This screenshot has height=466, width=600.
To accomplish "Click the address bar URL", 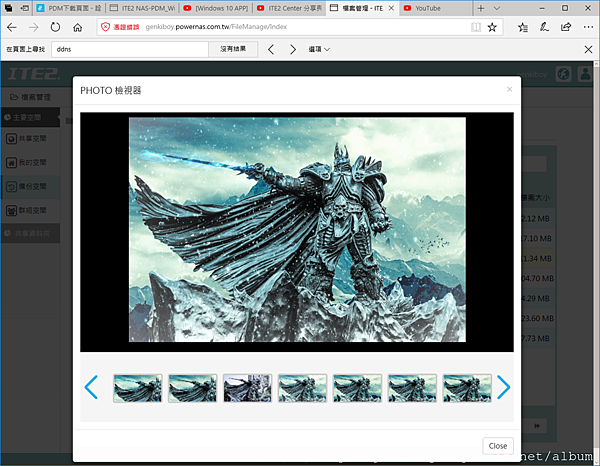I will (x=216, y=27).
